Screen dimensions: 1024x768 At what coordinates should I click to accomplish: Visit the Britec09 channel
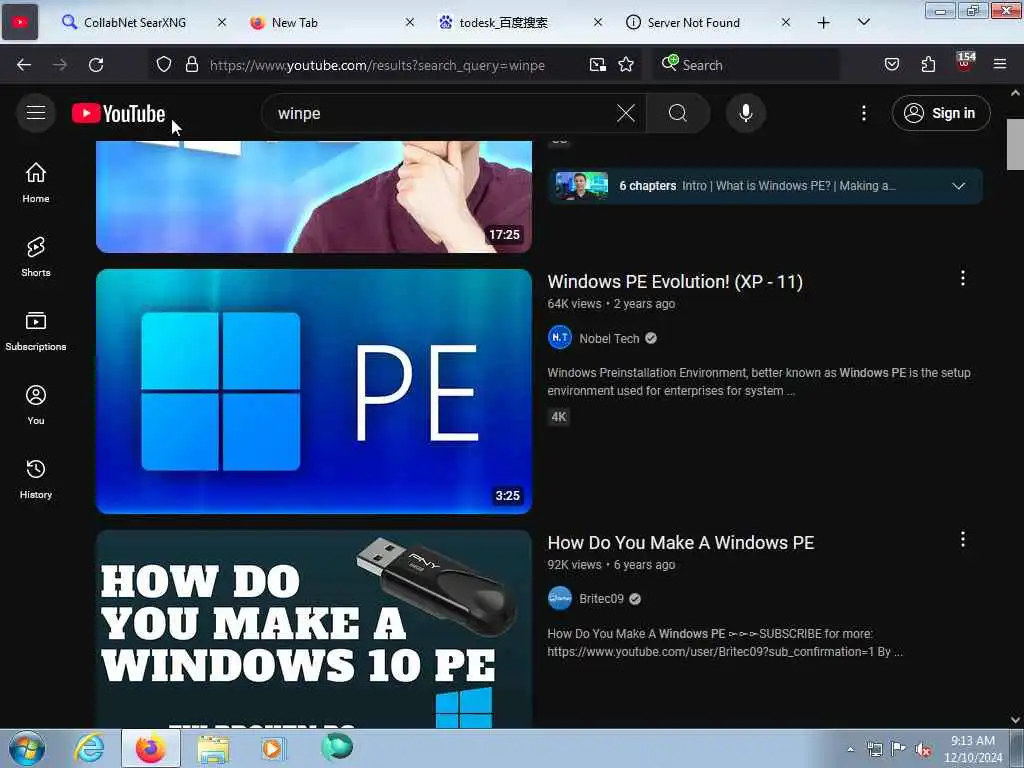[x=601, y=599]
